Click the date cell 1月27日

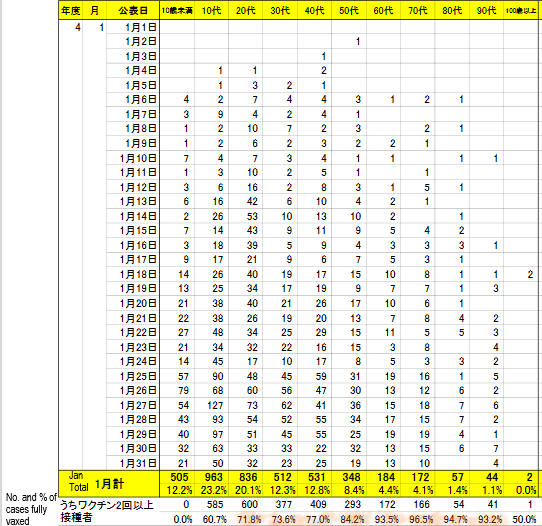tap(133, 405)
